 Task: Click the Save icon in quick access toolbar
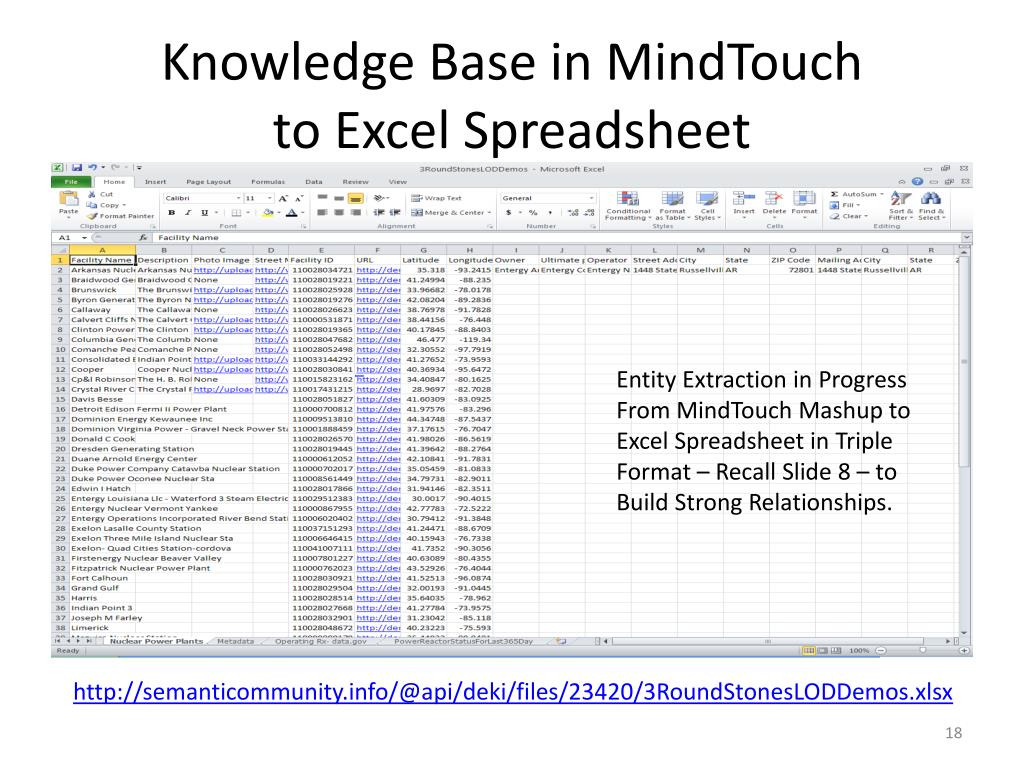tap(76, 168)
